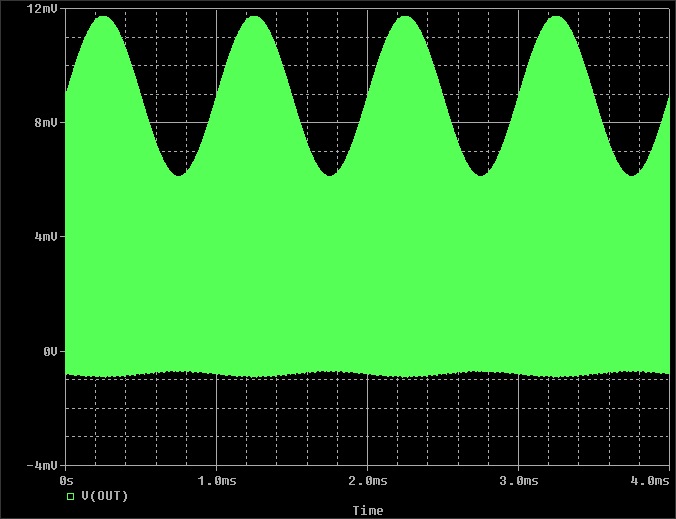Click the Time axis title
Viewport: 676px width, 519px height.
368,511
